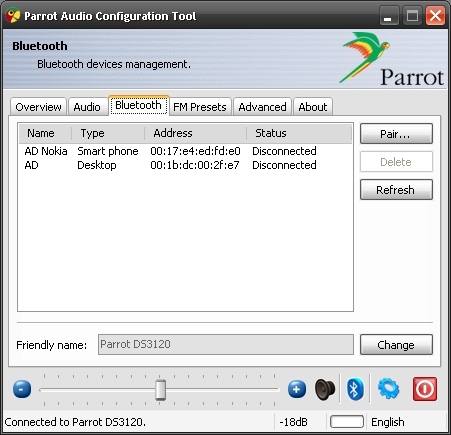Screen dimensions: 451x435
Task: Open the Advanced tab
Action: point(262,107)
